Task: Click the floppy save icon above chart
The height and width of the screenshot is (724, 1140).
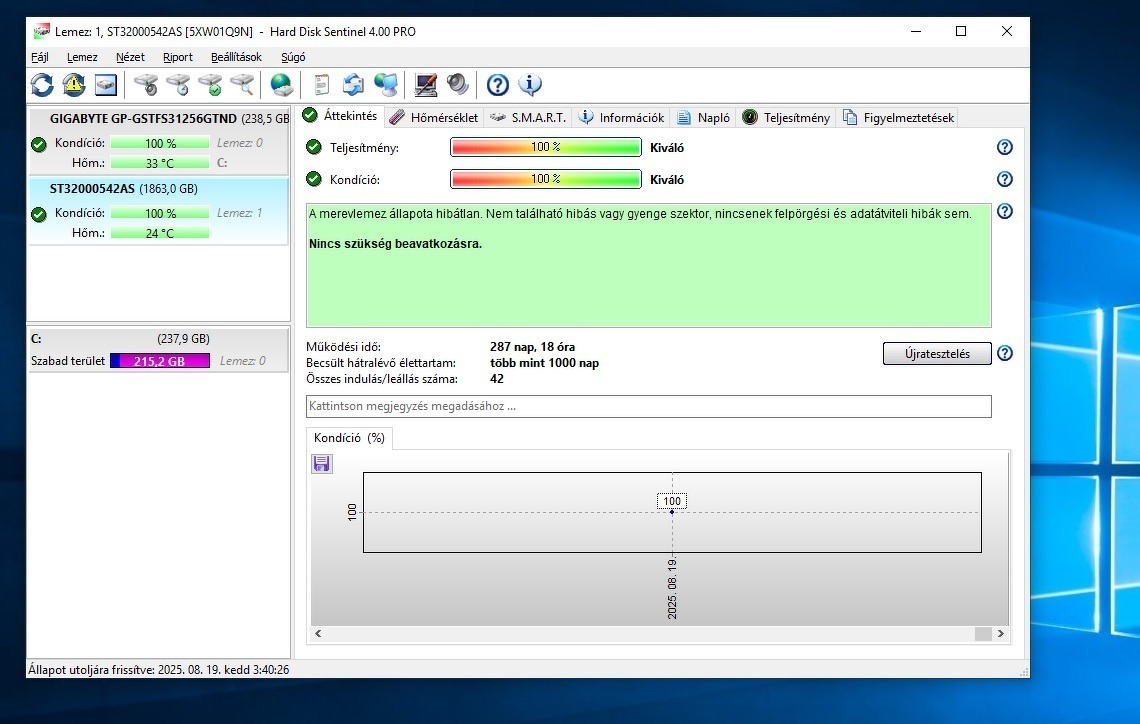Action: coord(322,464)
